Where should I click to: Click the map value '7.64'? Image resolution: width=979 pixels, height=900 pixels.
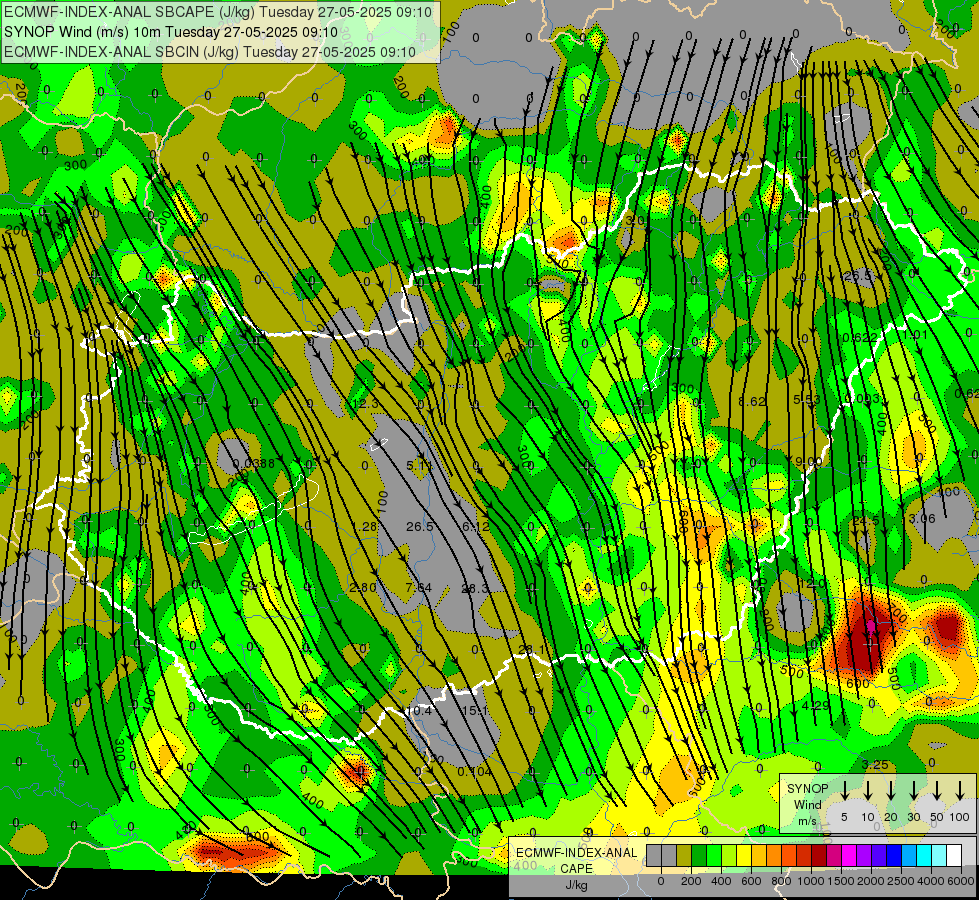(x=418, y=587)
